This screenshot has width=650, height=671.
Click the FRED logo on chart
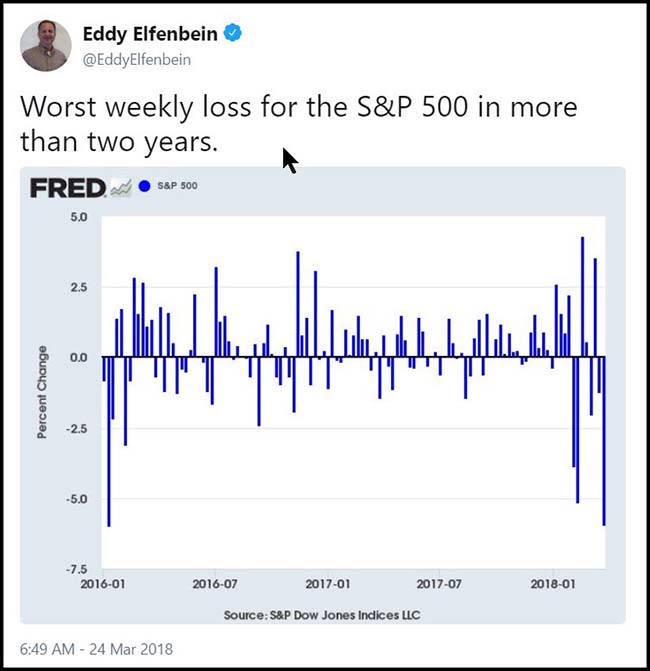click(x=67, y=187)
